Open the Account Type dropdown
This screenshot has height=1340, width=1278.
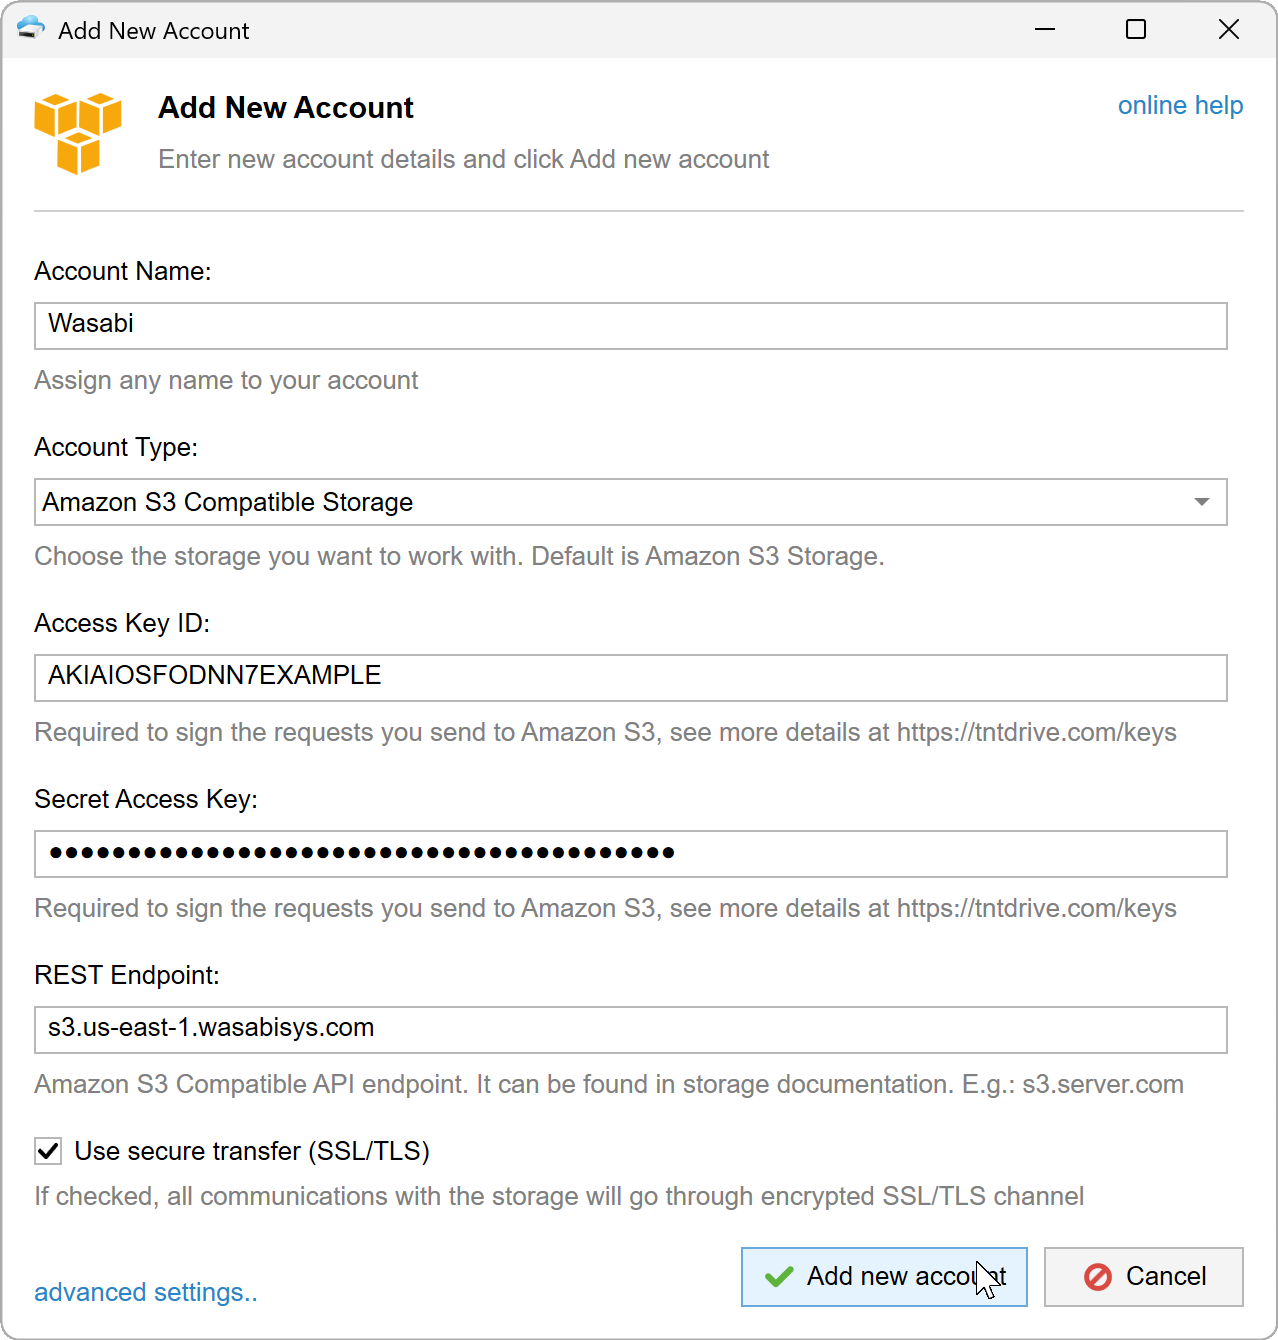[x=631, y=502]
